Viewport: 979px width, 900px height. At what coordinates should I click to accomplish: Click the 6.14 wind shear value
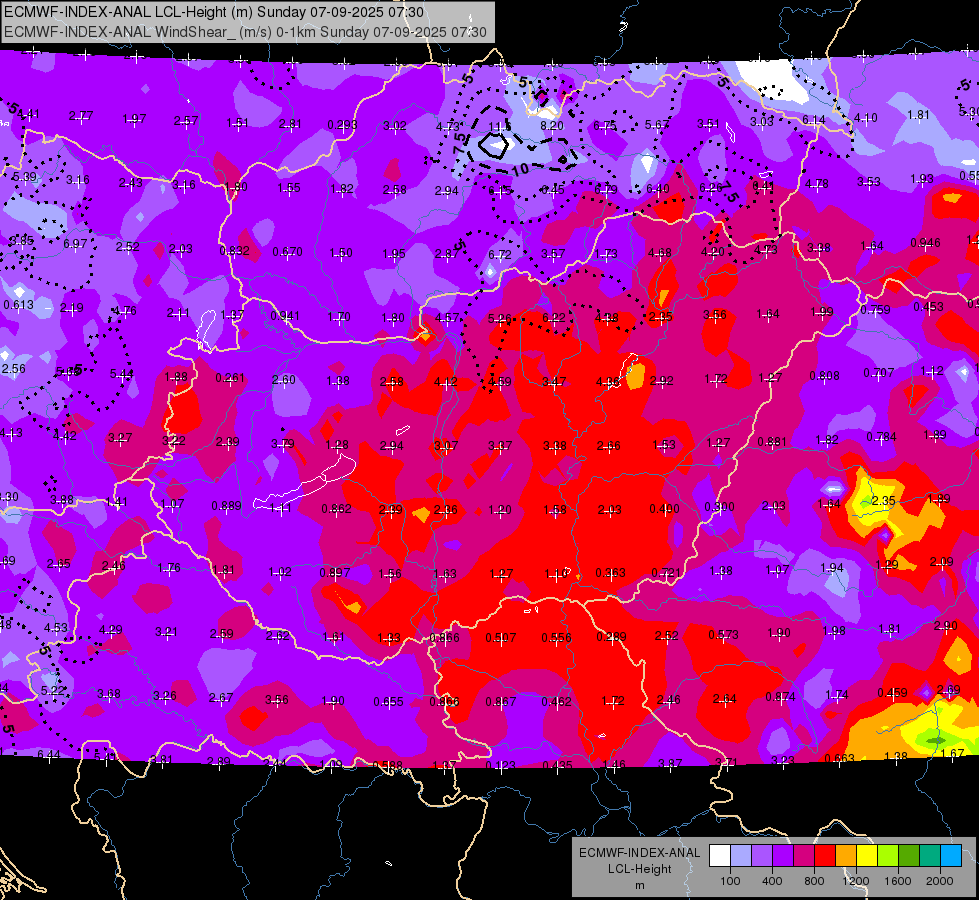click(x=814, y=120)
